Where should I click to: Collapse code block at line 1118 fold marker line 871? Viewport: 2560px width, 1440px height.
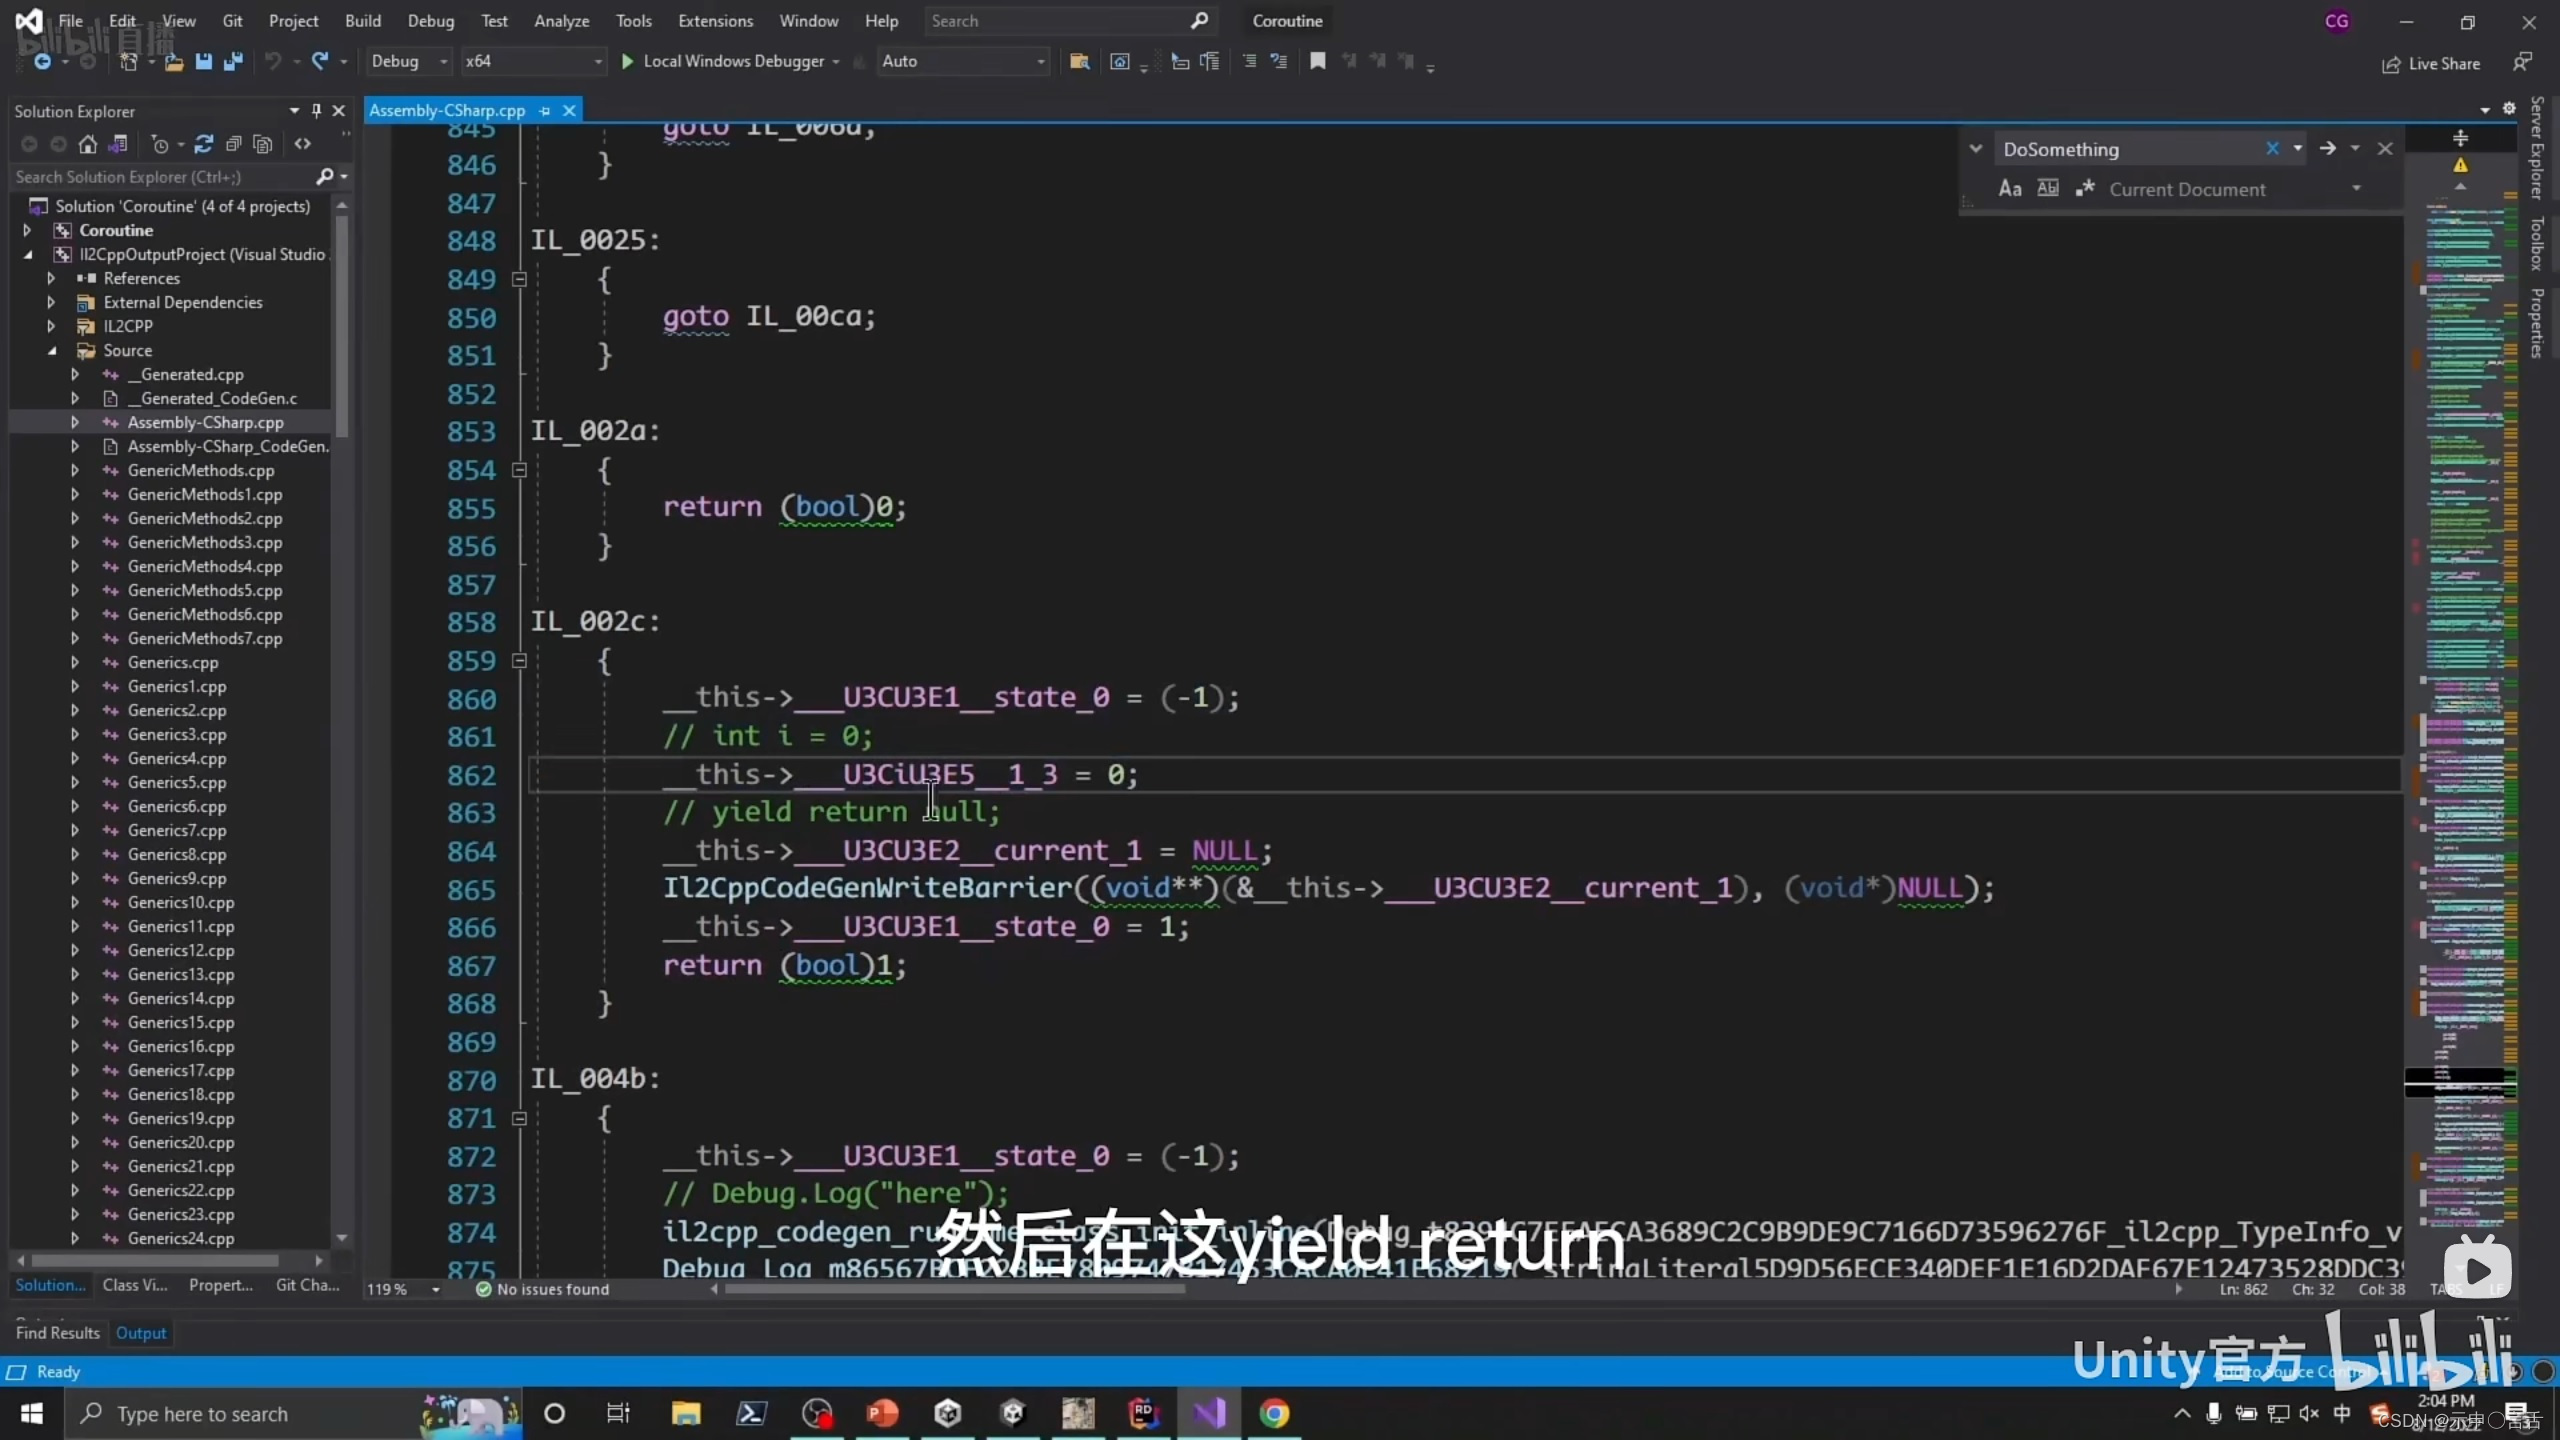(519, 1119)
